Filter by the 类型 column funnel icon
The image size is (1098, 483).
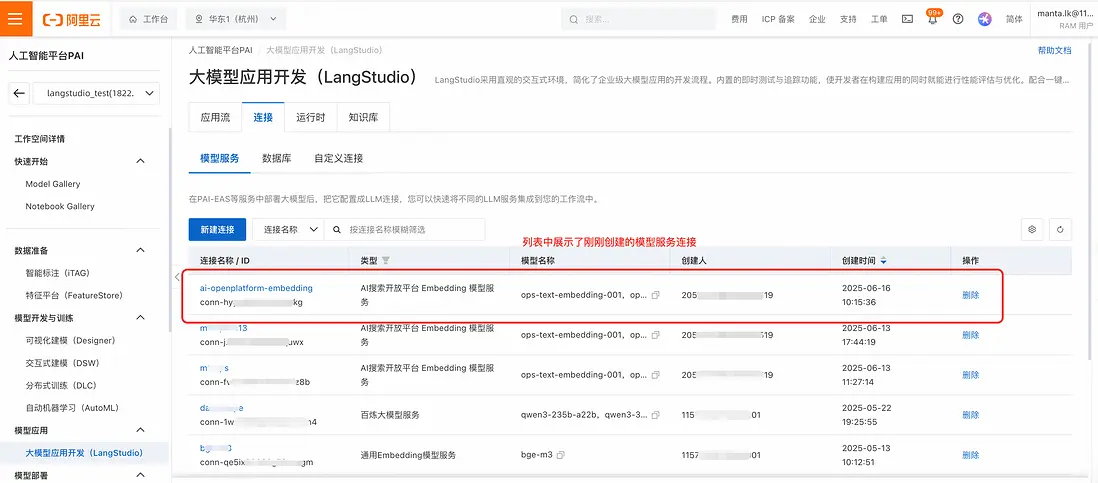(x=385, y=260)
